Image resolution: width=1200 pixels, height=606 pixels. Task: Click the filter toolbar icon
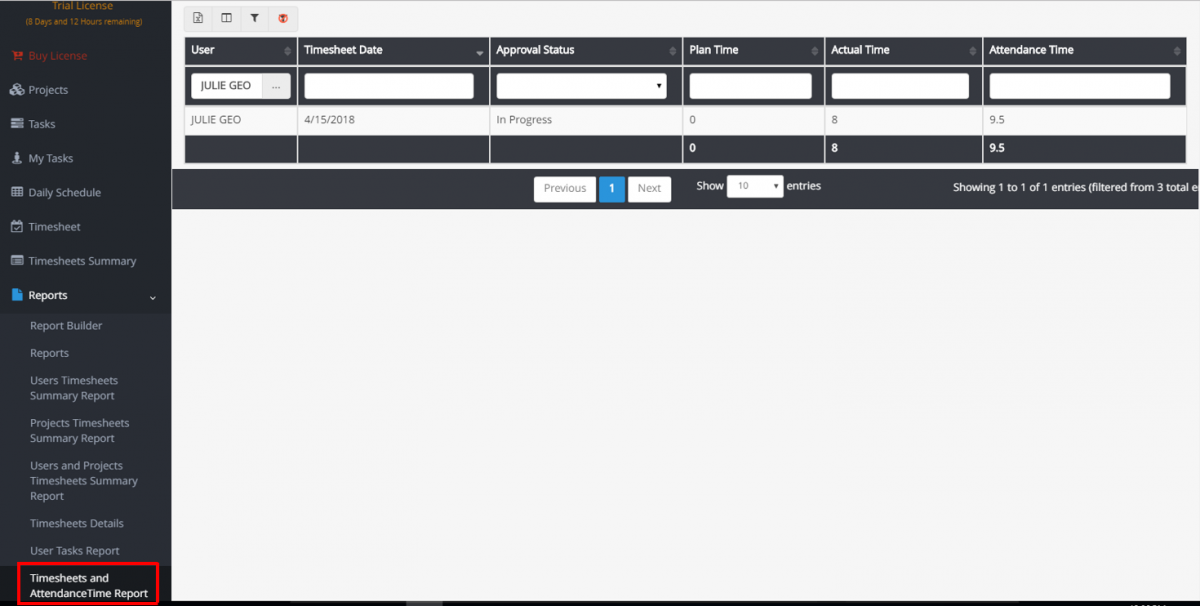pos(255,18)
